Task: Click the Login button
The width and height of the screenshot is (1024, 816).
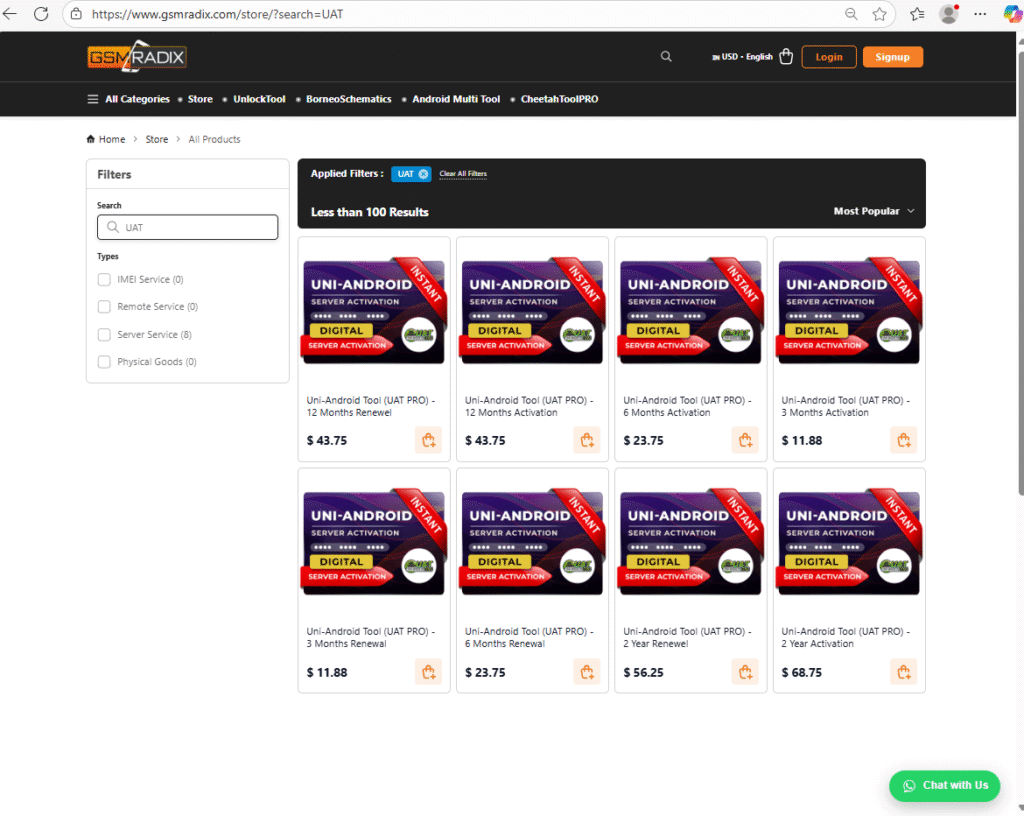Action: pyautogui.click(x=828, y=57)
